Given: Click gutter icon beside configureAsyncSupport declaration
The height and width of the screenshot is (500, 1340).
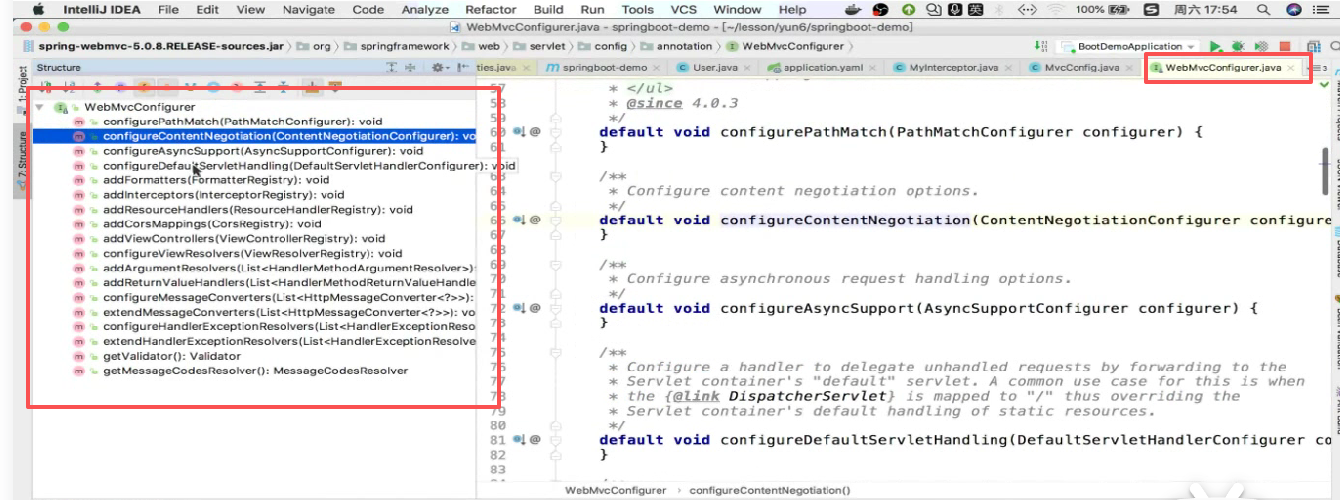Looking at the screenshot, I should click(519, 308).
